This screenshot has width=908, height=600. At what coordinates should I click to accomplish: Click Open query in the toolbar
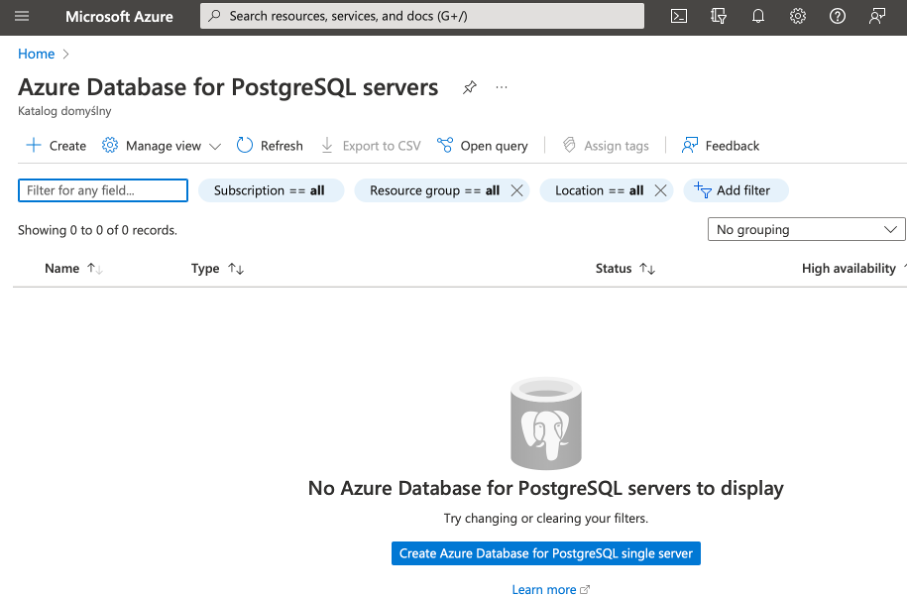point(482,145)
